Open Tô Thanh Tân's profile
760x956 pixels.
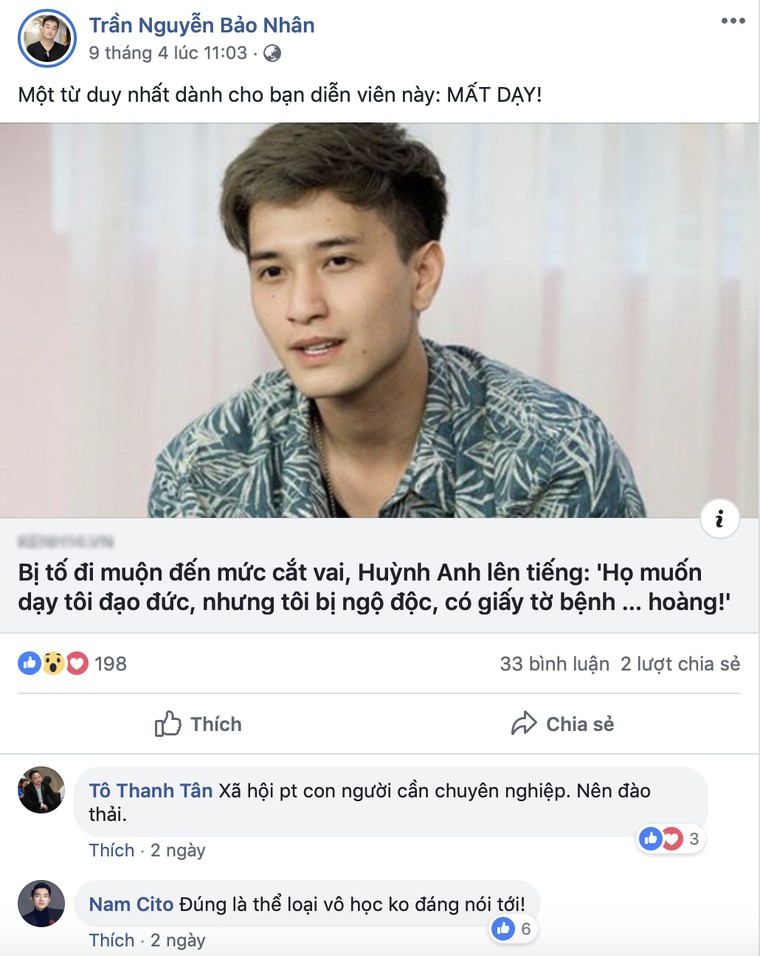(149, 790)
